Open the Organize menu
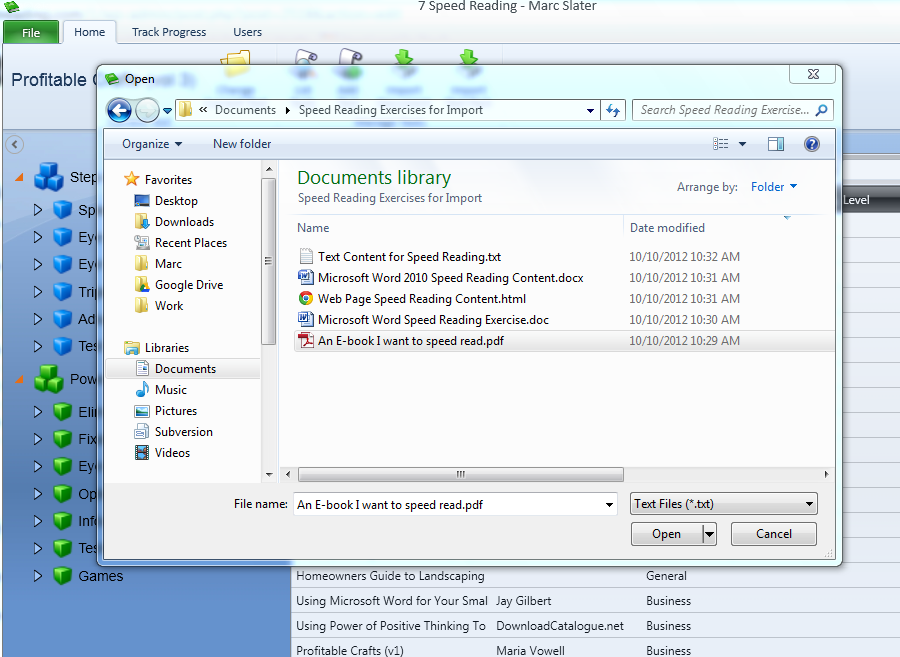This screenshot has height=657, width=900. click(152, 144)
